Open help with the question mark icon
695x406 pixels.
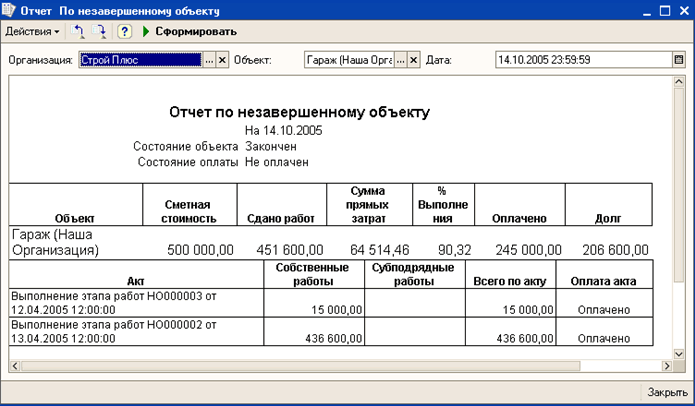(x=125, y=32)
